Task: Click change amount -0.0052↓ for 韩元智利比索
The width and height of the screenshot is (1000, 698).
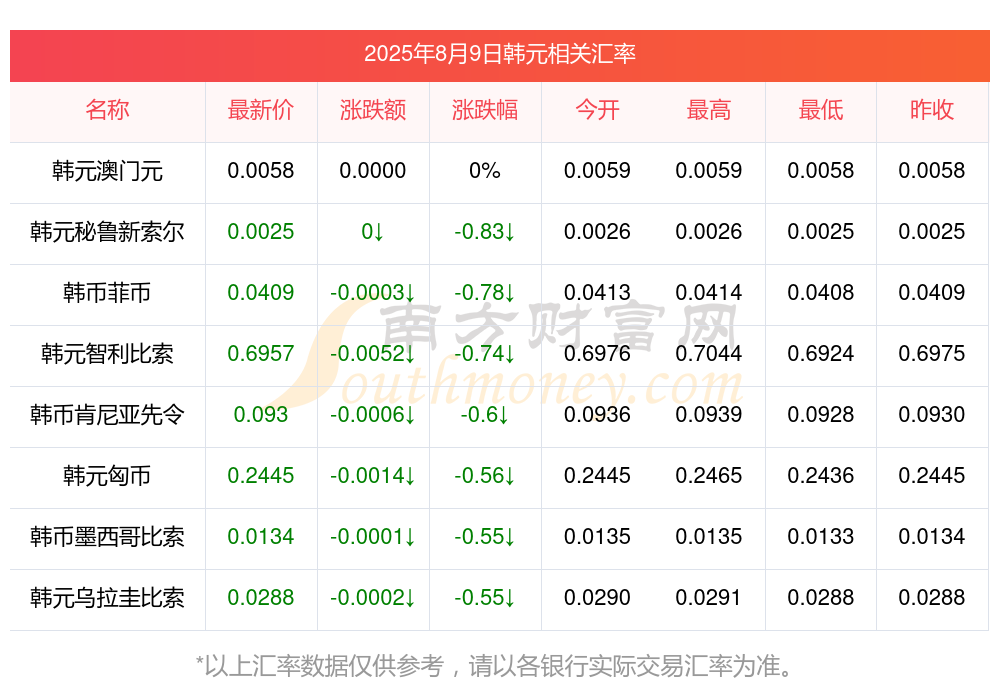Action: click(x=373, y=353)
